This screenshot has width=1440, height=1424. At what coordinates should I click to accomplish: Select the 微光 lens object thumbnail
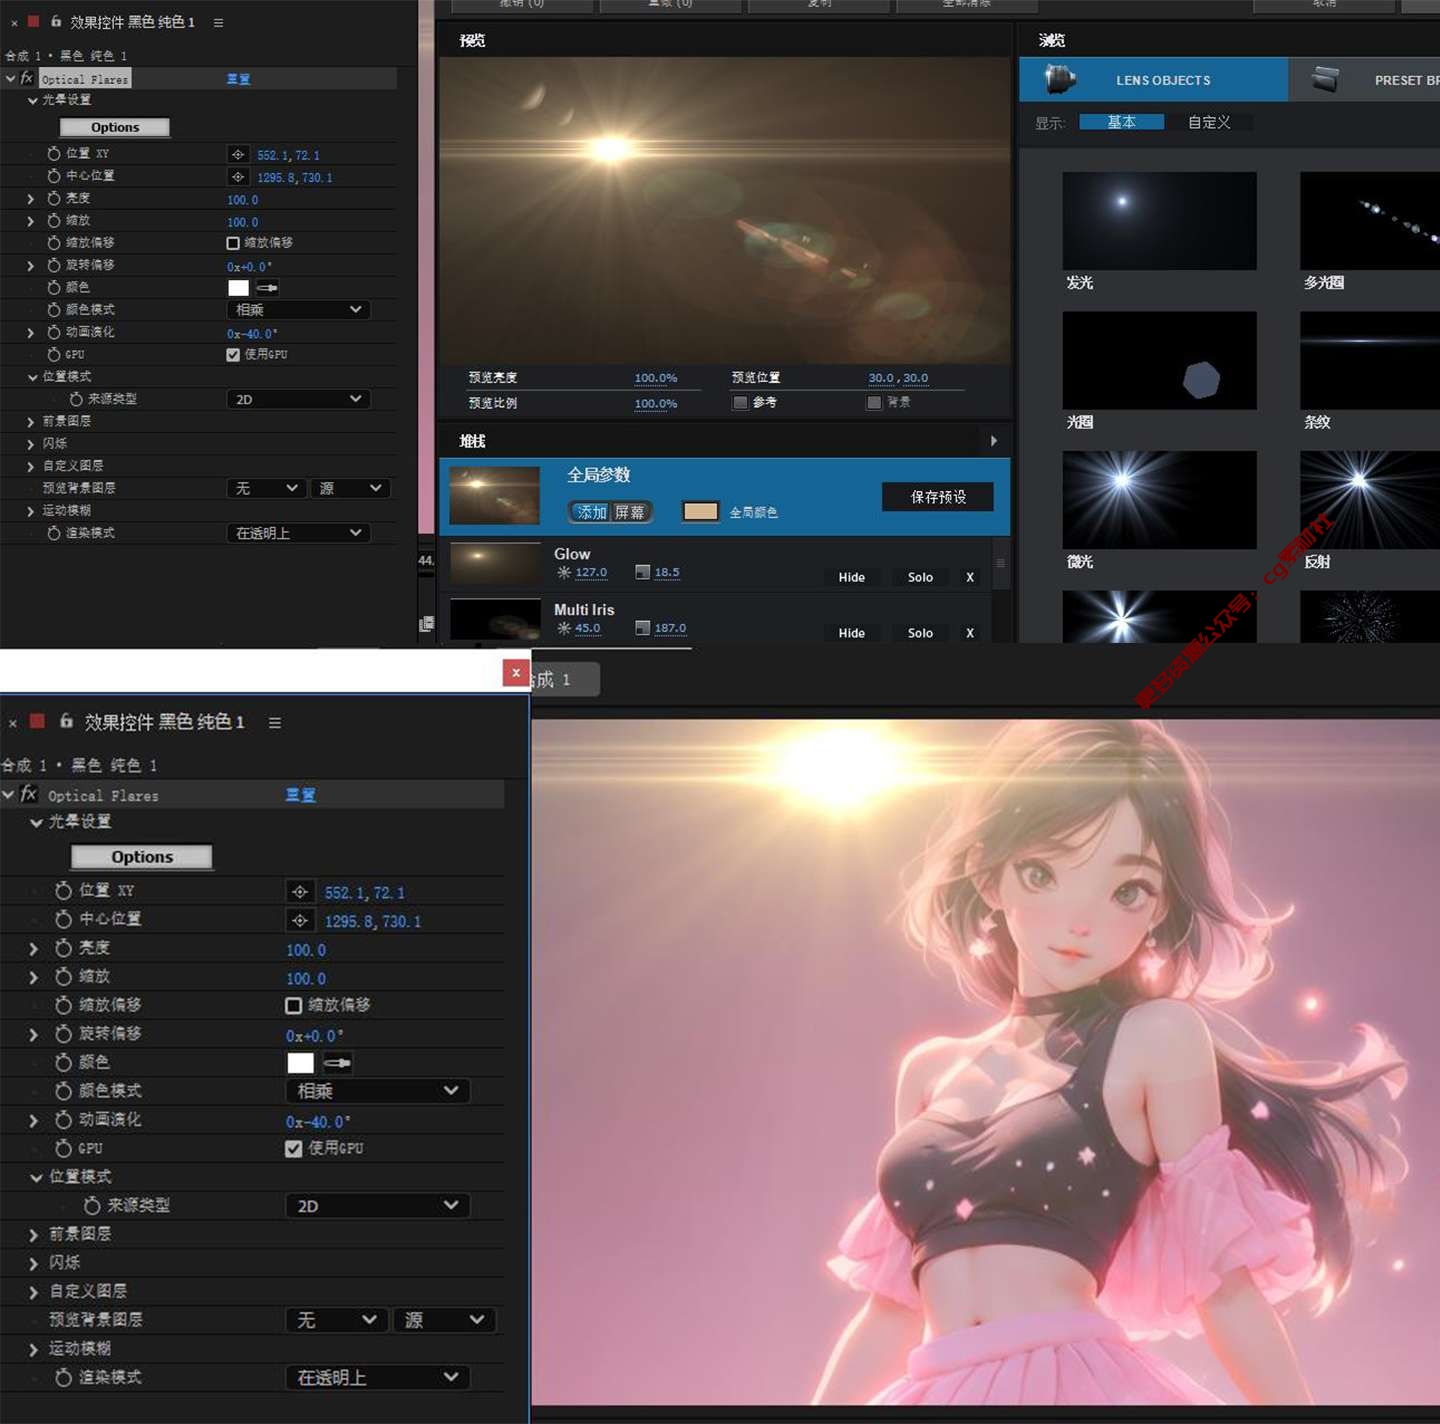click(x=1158, y=500)
